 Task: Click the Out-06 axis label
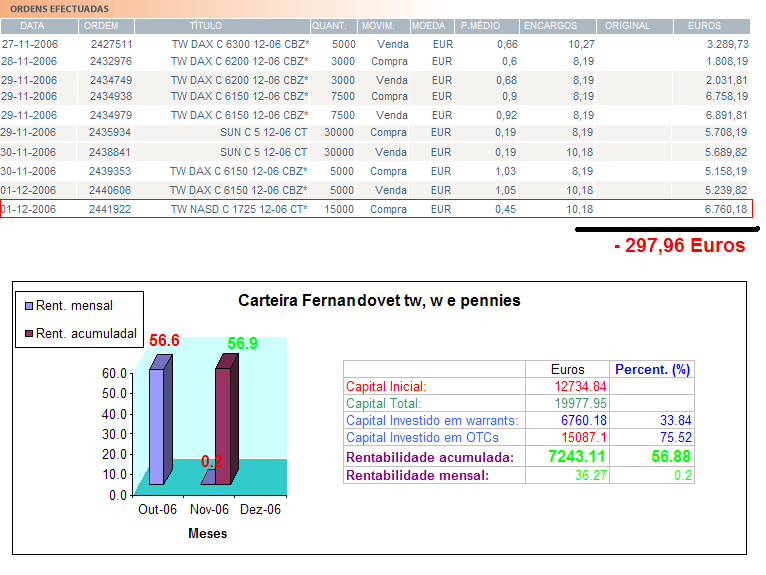pyautogui.click(x=157, y=509)
